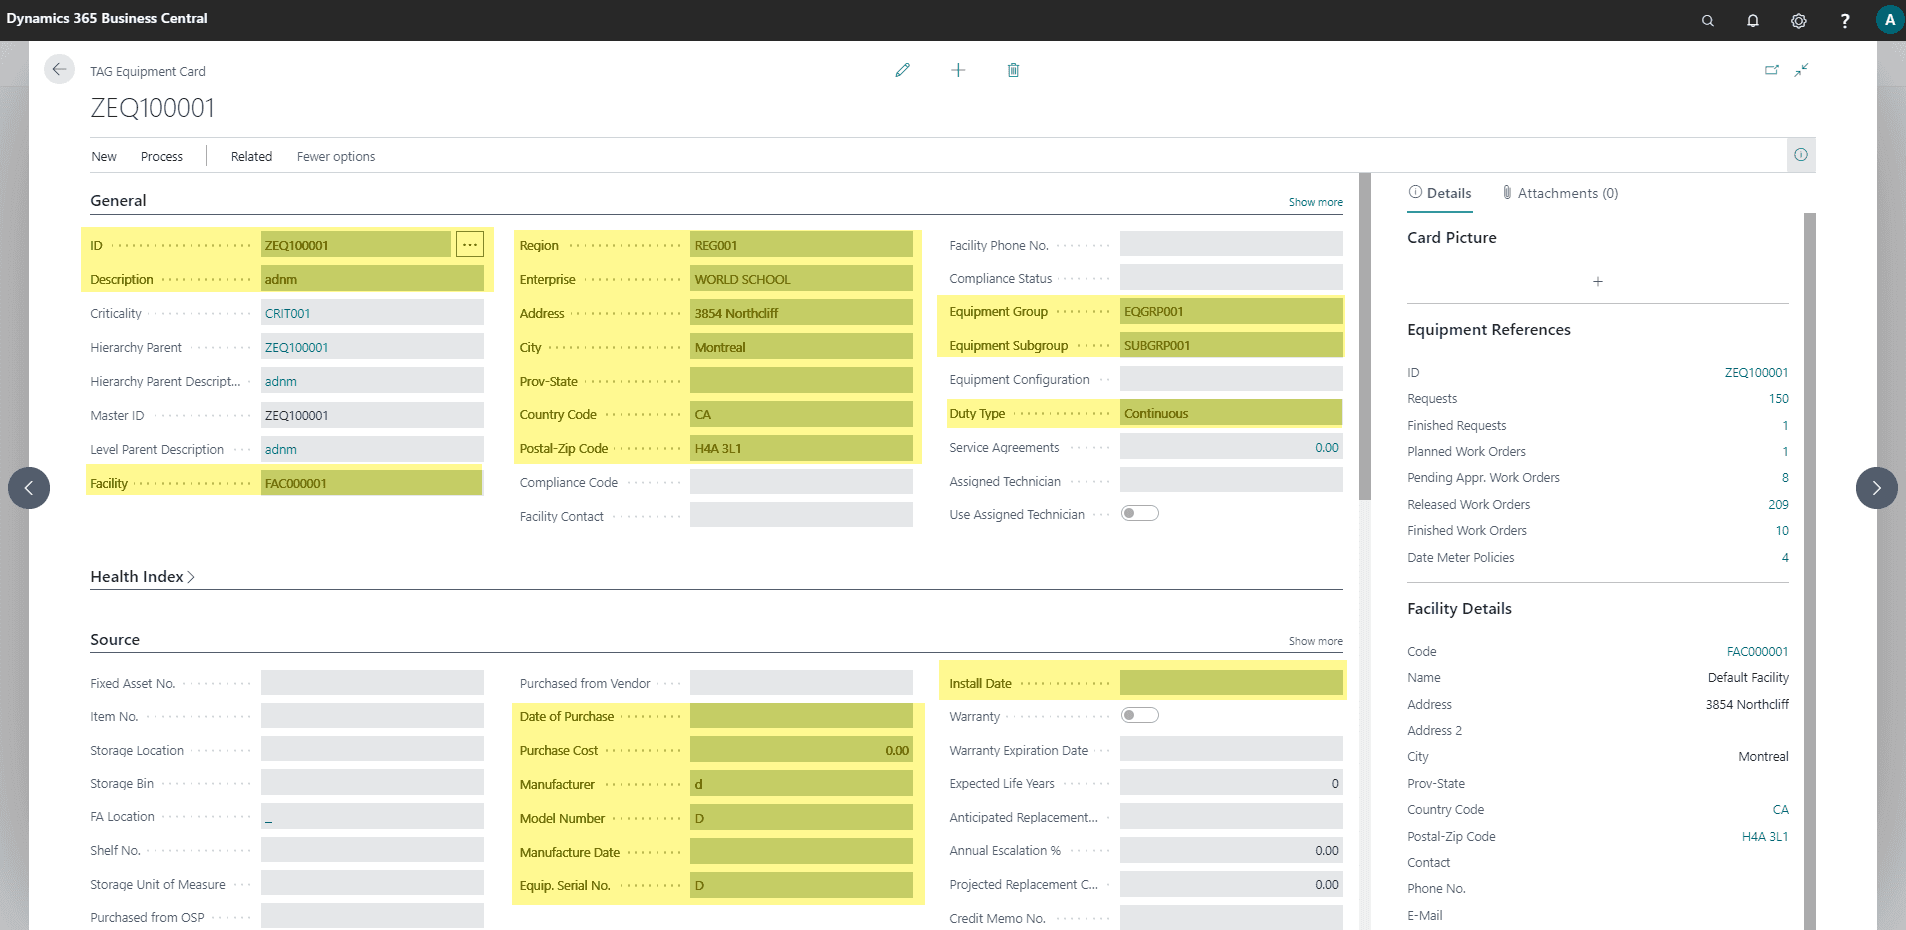
Task: Open the Duty Type Continuous field
Action: 1231,413
